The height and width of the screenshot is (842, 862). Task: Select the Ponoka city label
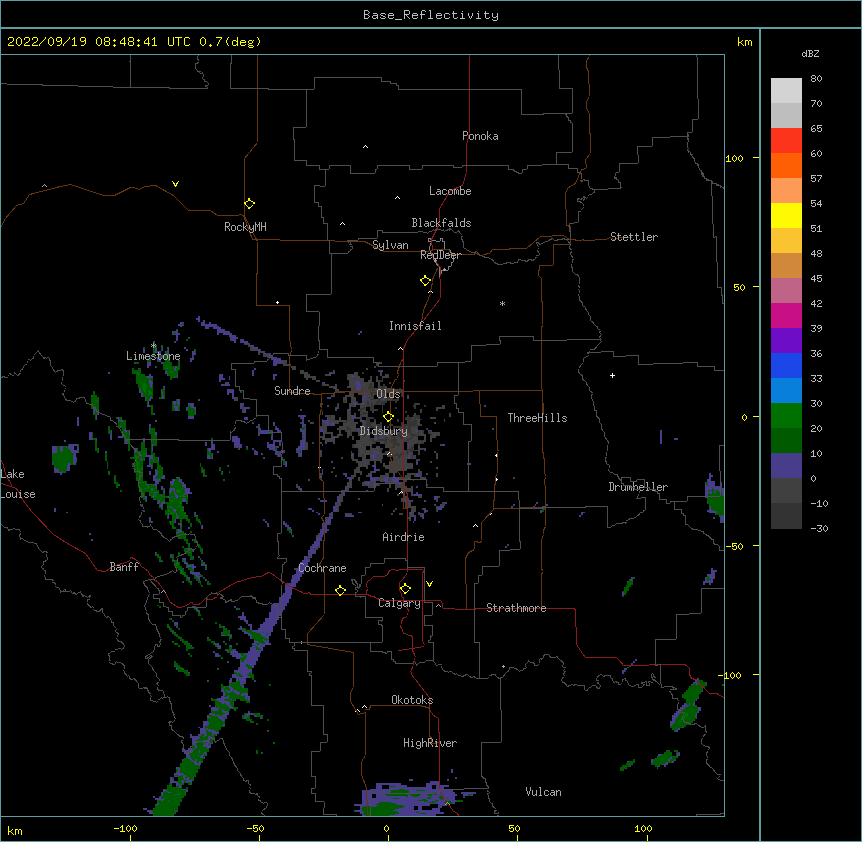pyautogui.click(x=480, y=136)
